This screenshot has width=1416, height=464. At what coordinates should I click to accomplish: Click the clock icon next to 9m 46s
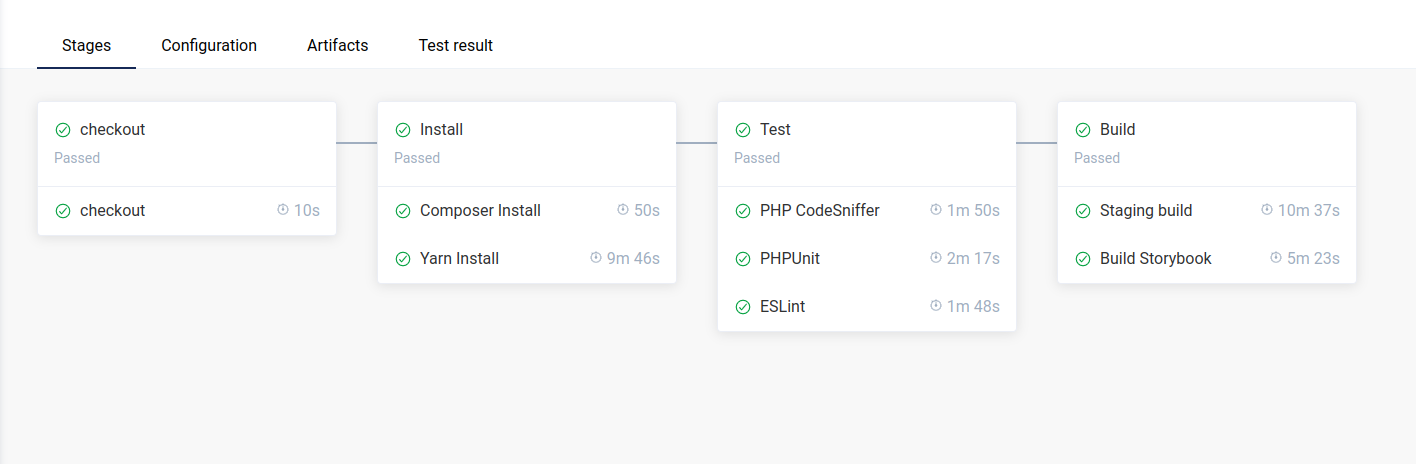click(x=596, y=258)
